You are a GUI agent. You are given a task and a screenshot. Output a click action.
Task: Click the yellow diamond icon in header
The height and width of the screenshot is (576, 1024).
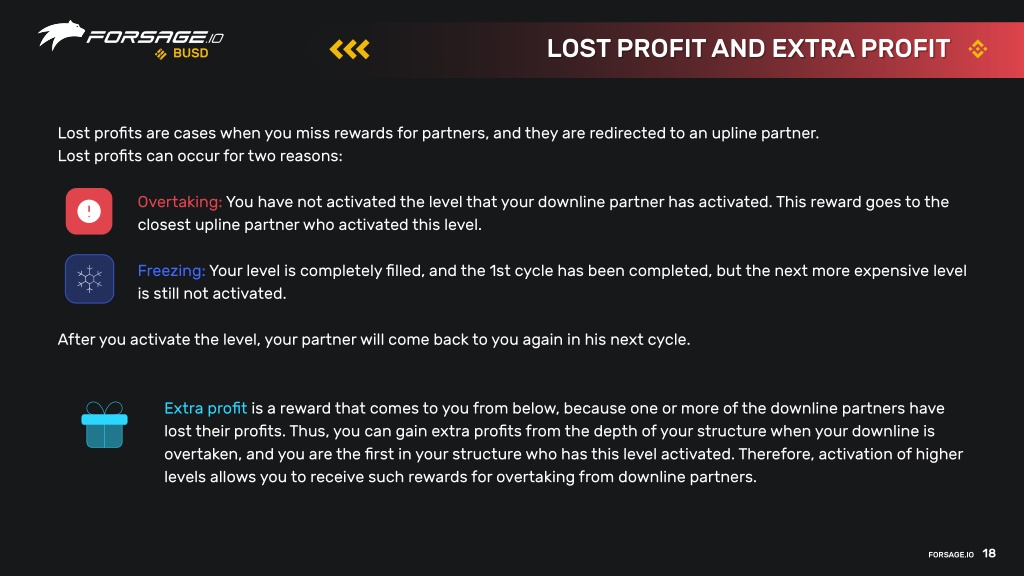978,49
